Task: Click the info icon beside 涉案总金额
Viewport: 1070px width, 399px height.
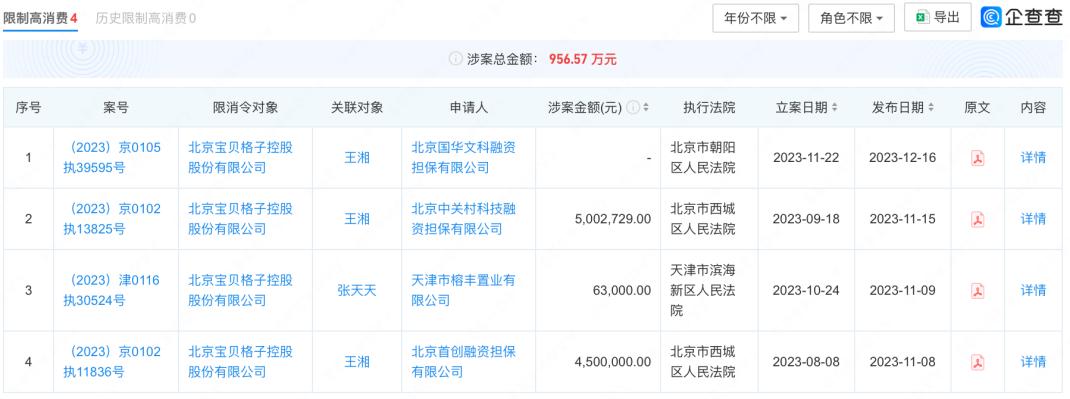Action: pos(455,59)
